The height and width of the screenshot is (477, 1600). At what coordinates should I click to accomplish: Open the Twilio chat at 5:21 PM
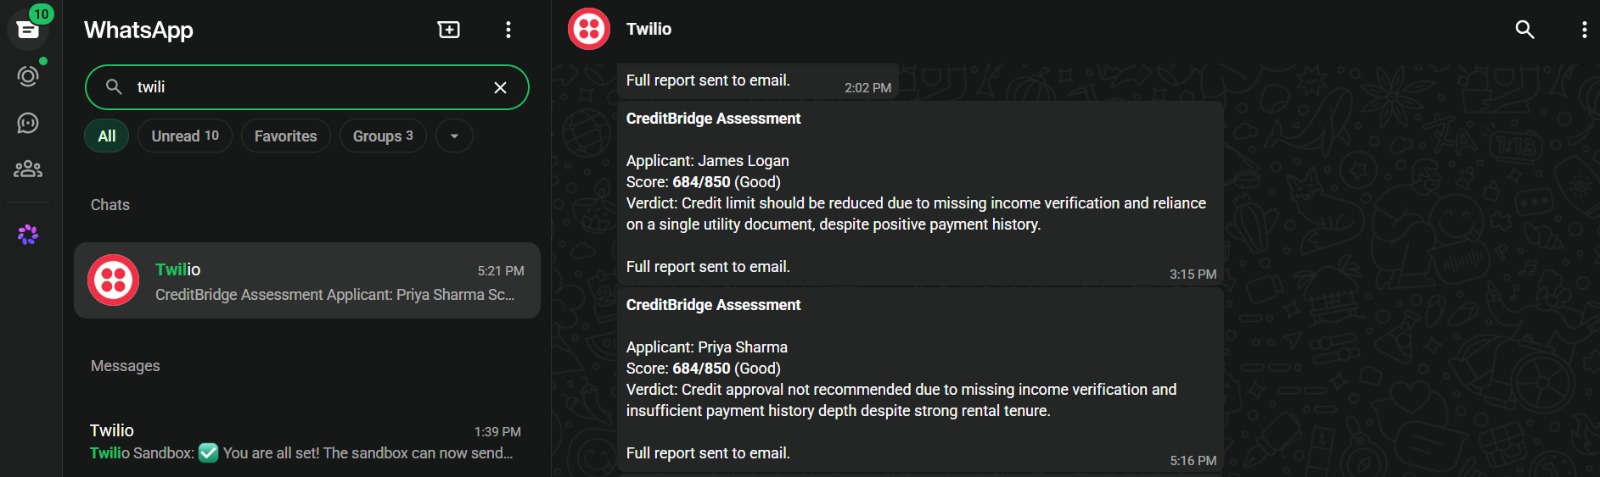point(307,281)
